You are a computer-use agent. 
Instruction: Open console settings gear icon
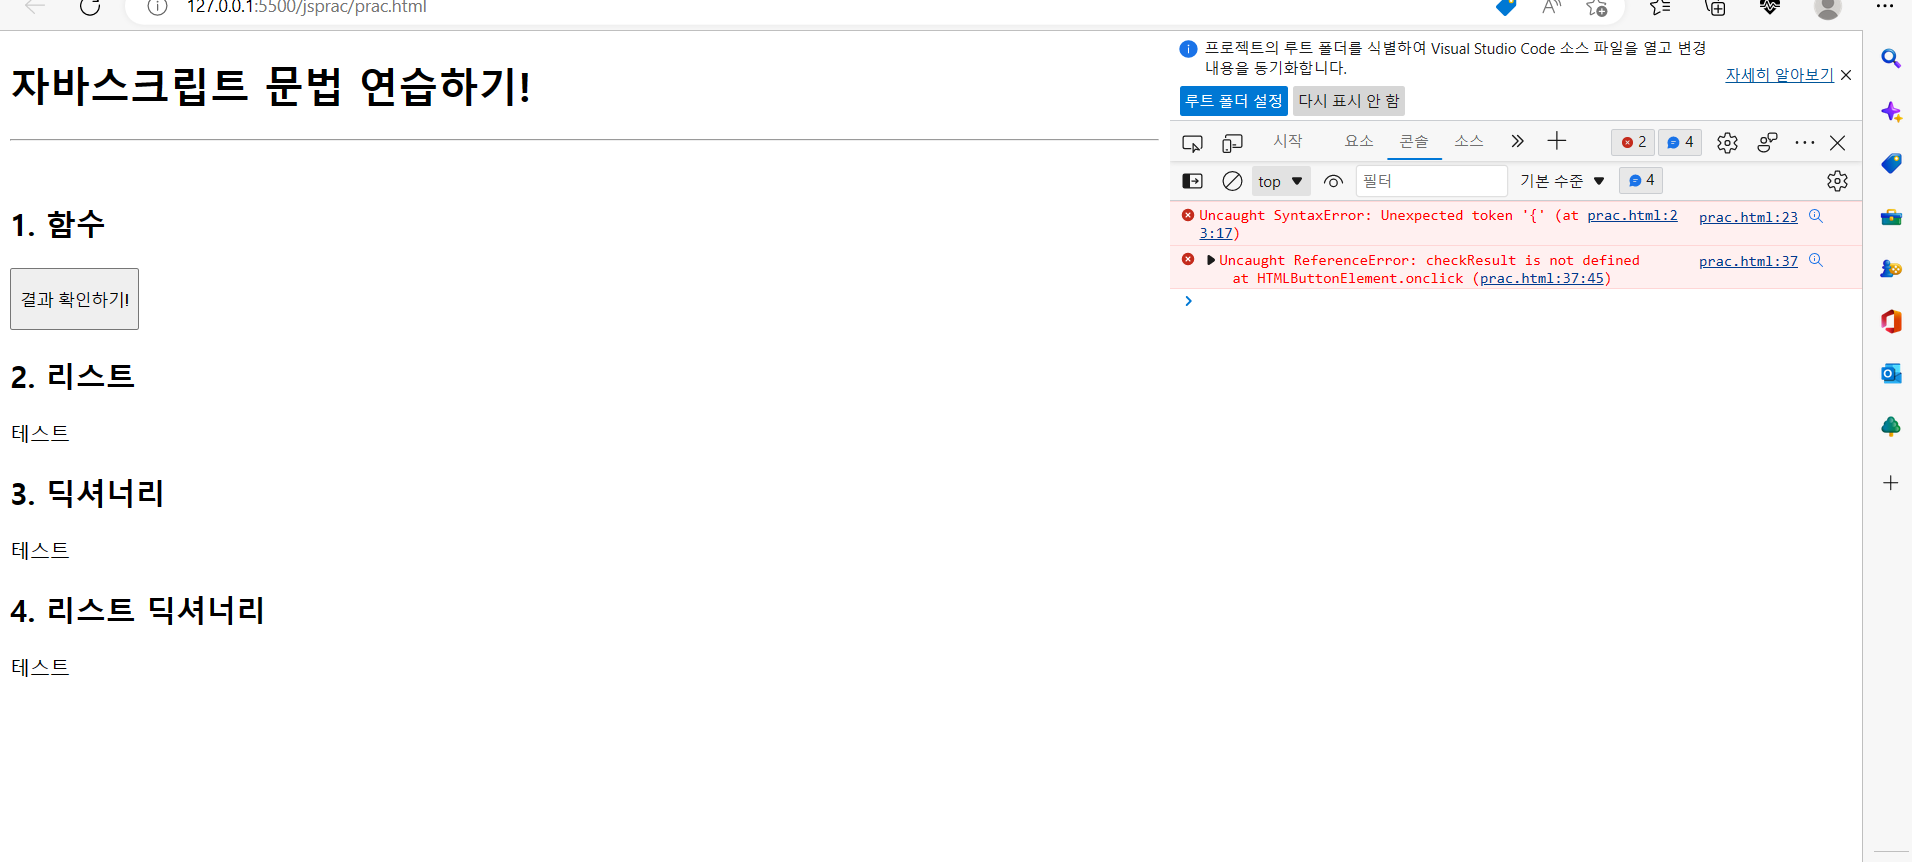pos(1837,181)
